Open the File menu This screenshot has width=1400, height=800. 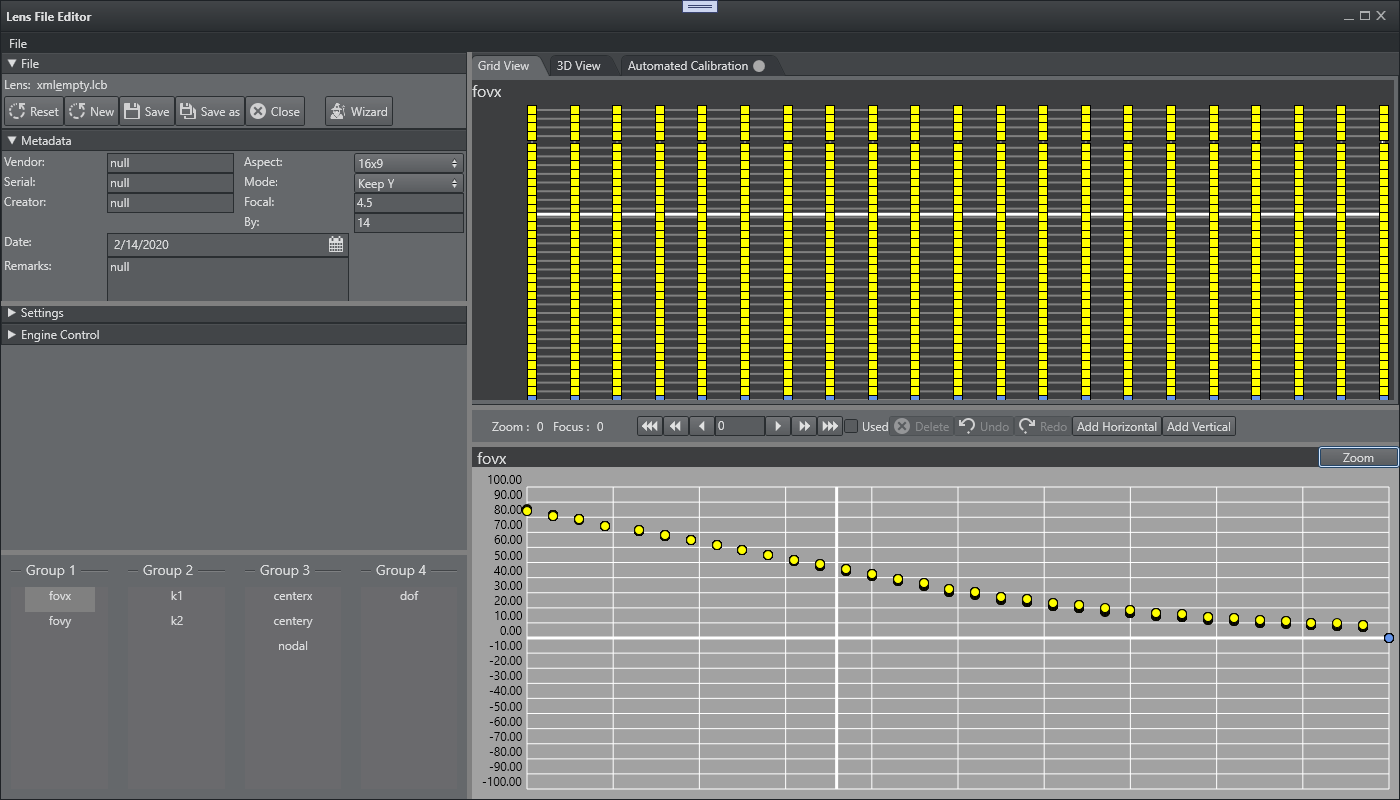[18, 44]
